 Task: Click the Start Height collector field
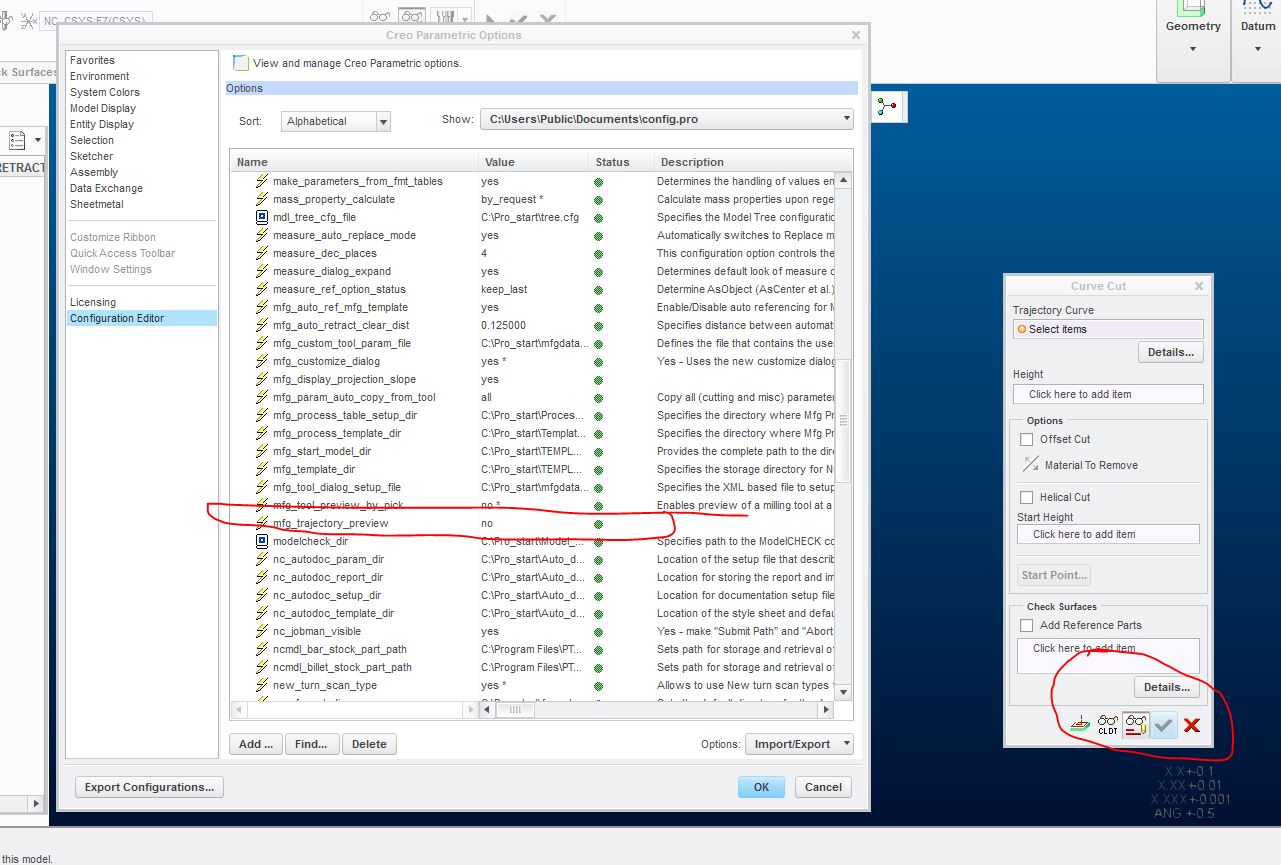(1108, 534)
